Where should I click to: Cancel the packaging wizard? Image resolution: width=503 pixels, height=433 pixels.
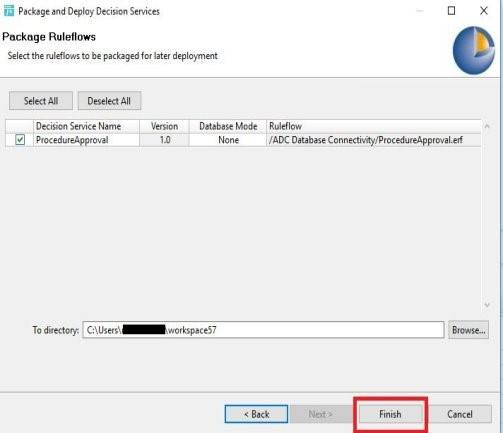pos(460,414)
